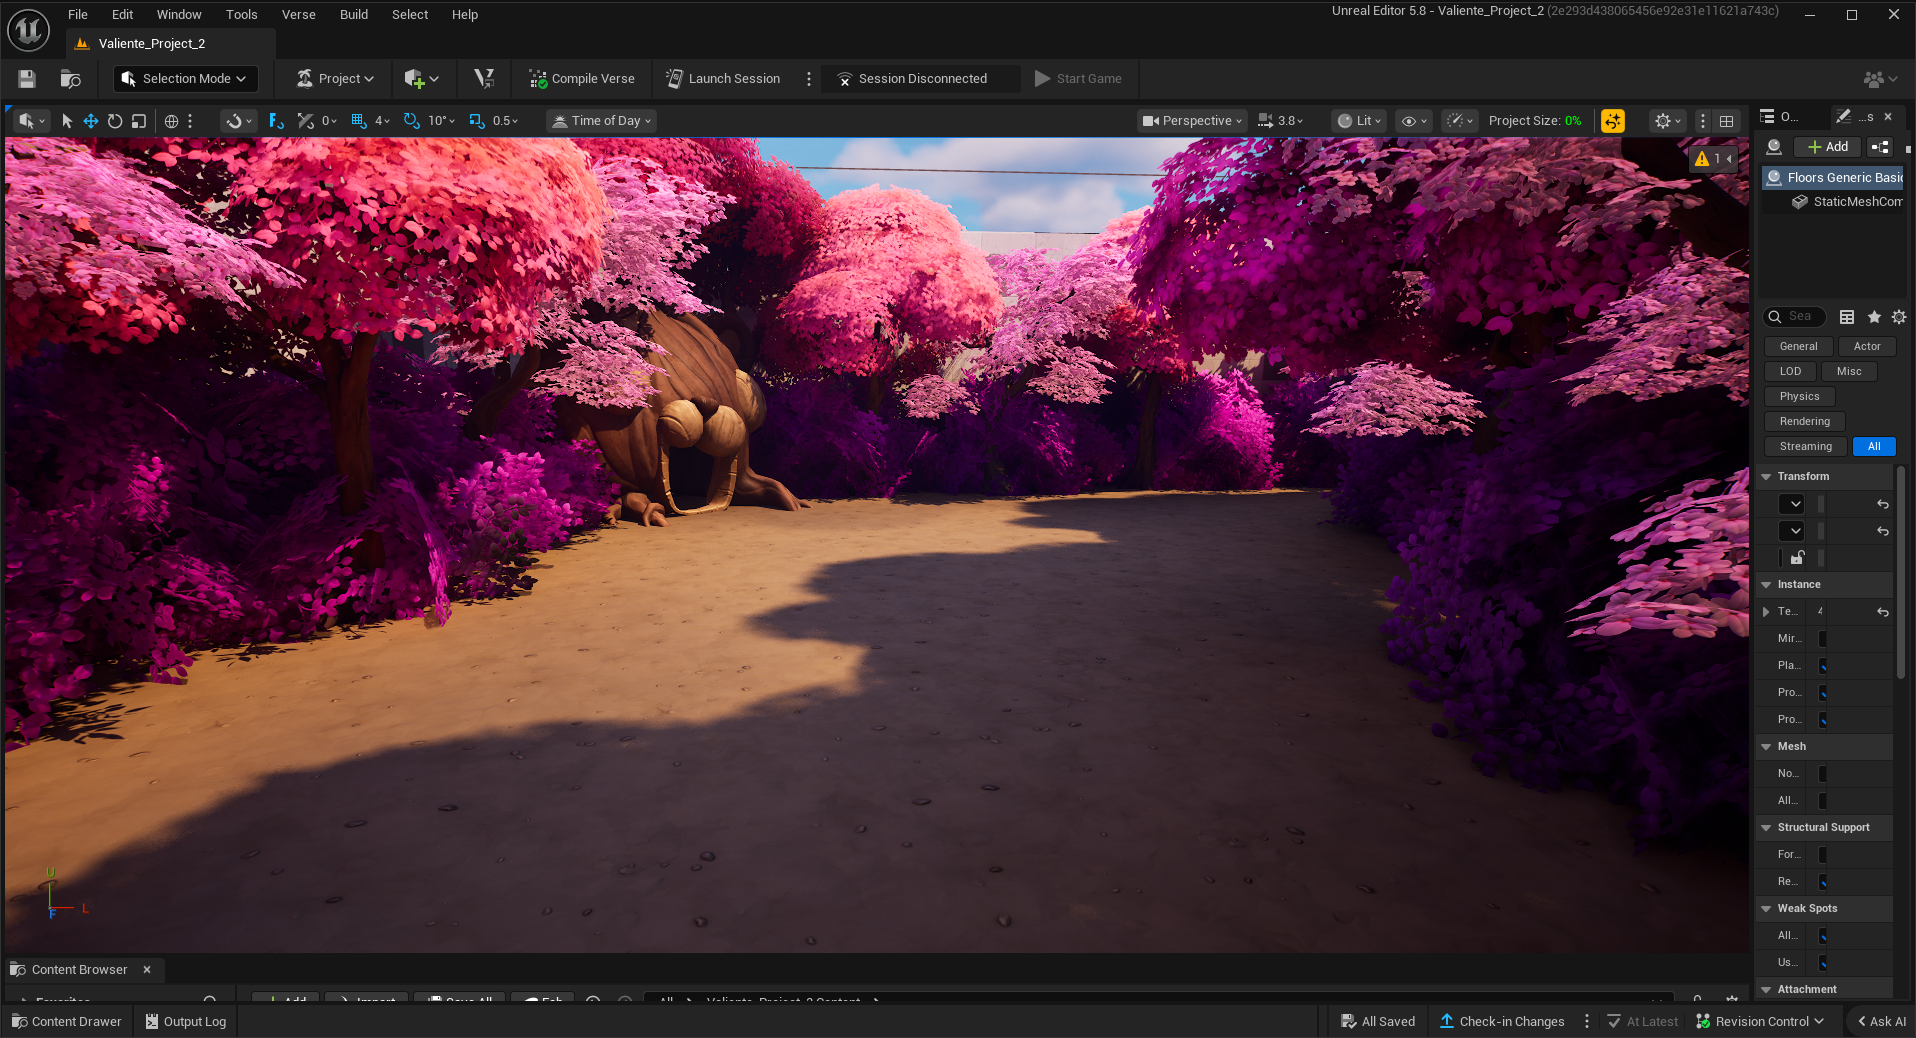The height and width of the screenshot is (1038, 1916).
Task: Click the Verse explorer icon
Action: coord(484,79)
